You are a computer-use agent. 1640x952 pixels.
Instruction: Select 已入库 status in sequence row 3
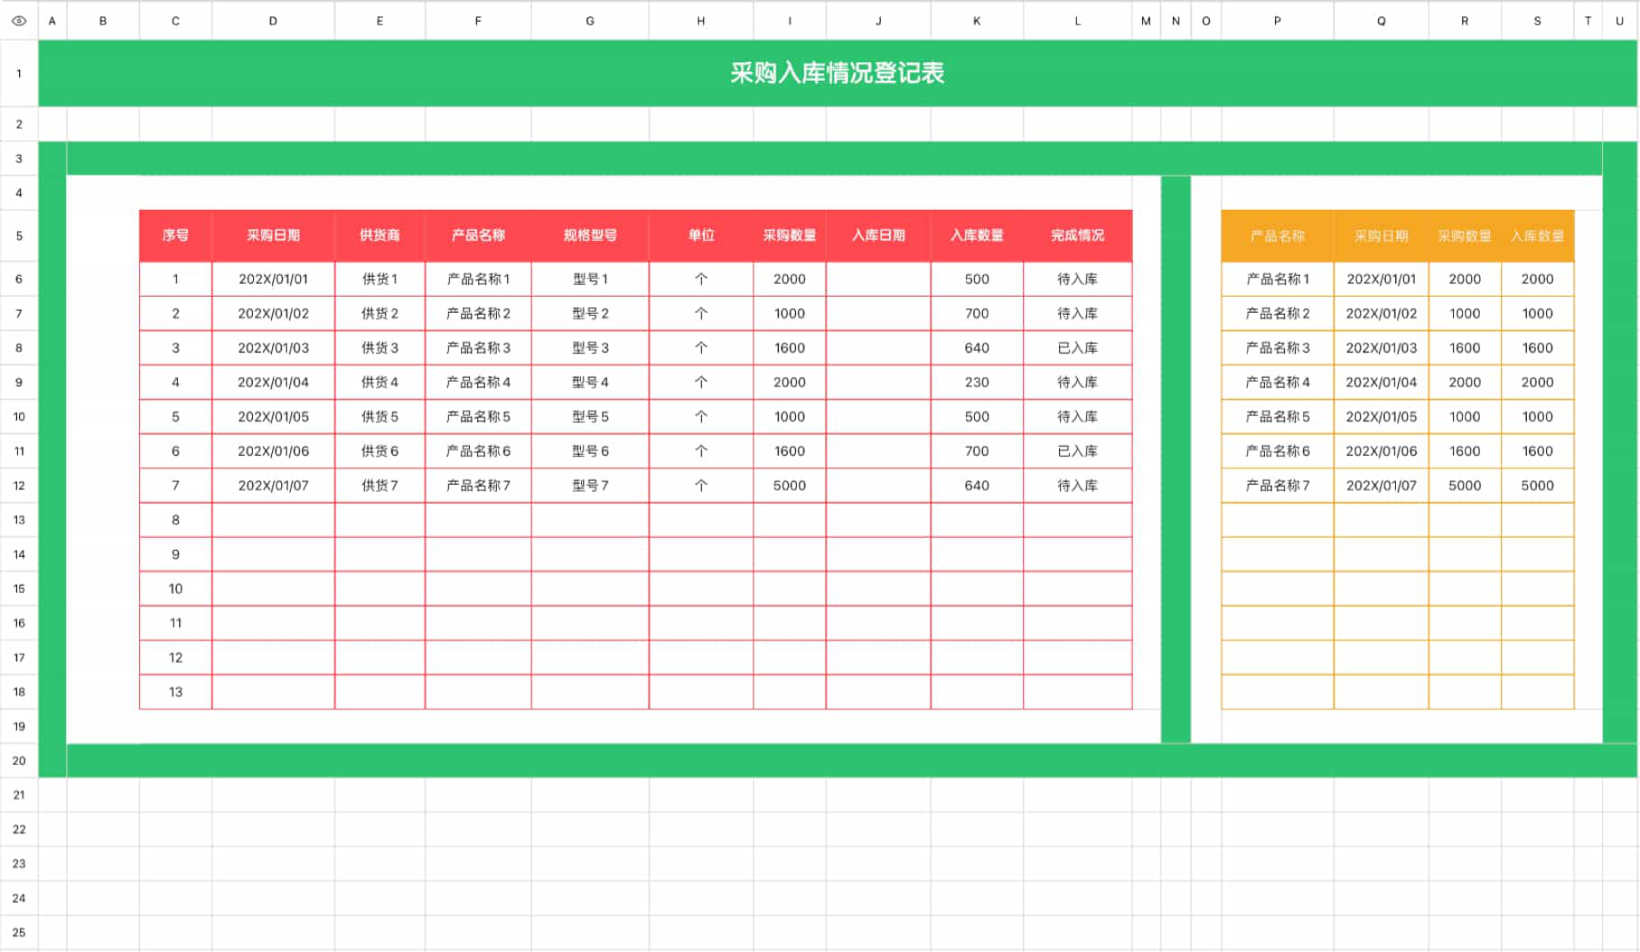pos(1077,348)
